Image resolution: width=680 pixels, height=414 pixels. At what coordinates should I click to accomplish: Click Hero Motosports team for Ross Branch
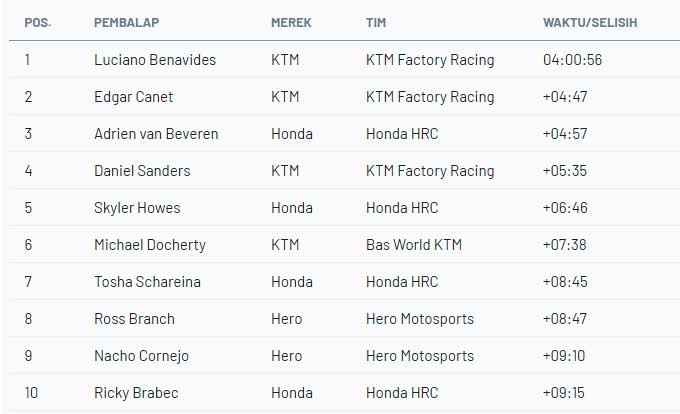420,319
